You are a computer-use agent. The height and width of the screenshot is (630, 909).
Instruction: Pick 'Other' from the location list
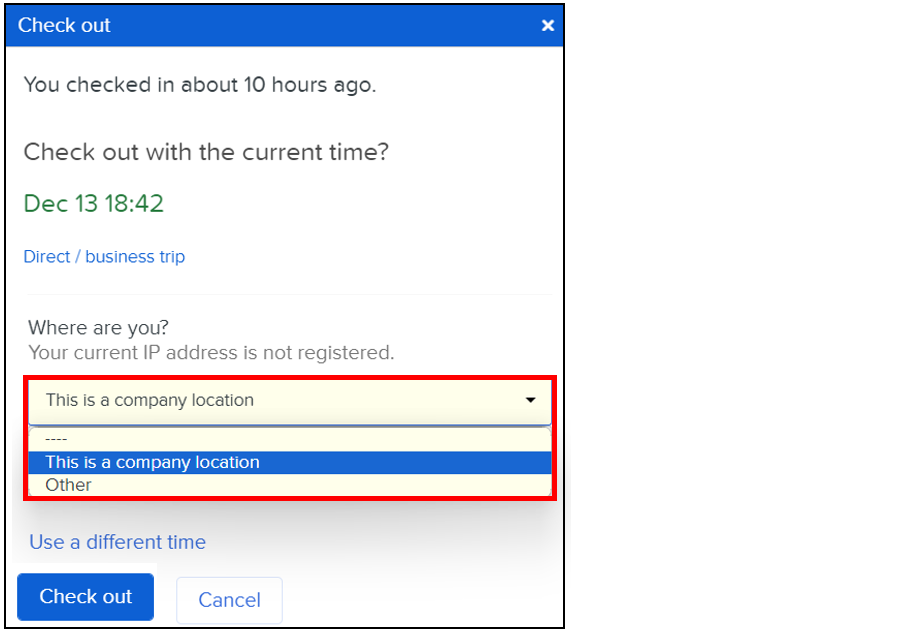[x=68, y=485]
